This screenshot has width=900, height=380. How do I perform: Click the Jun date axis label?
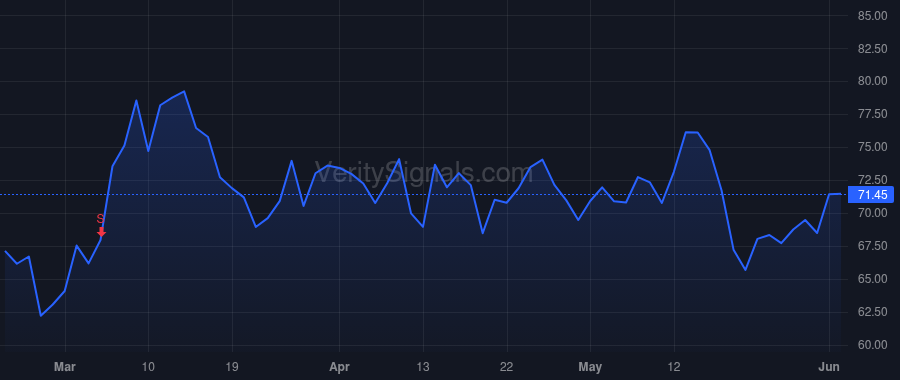click(829, 367)
